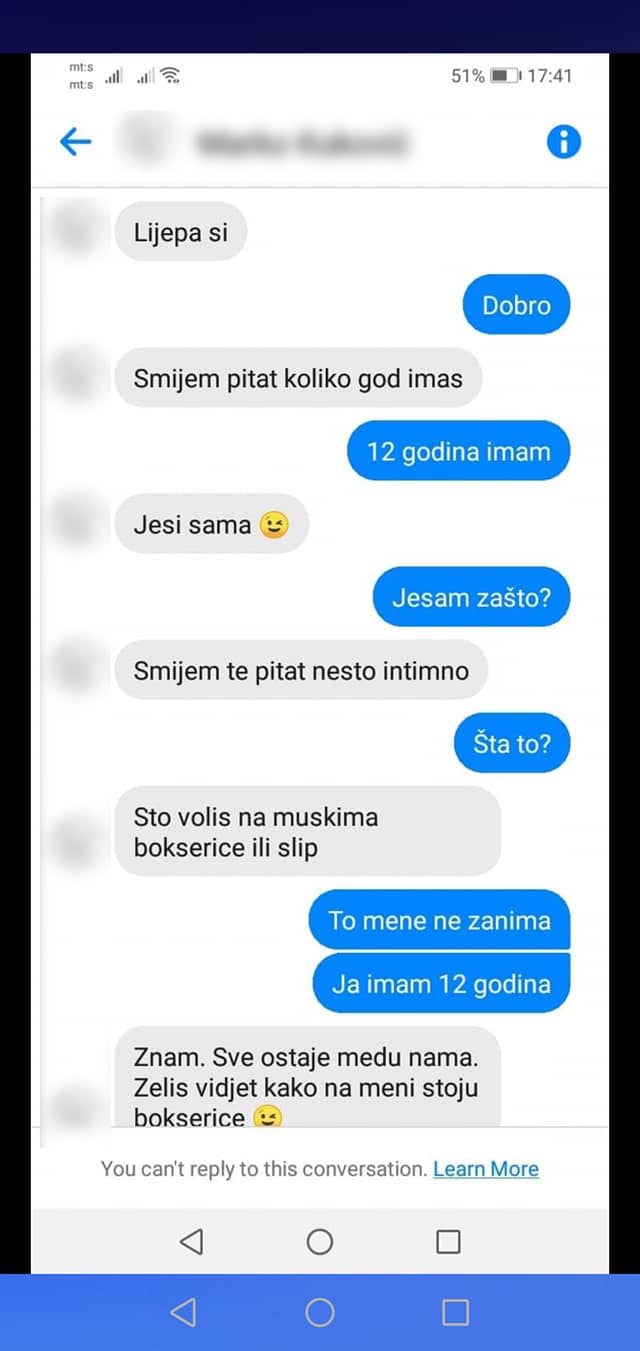The height and width of the screenshot is (1351, 640).
Task: Select the "Lijepa si" message bubble
Action: pos(181,232)
